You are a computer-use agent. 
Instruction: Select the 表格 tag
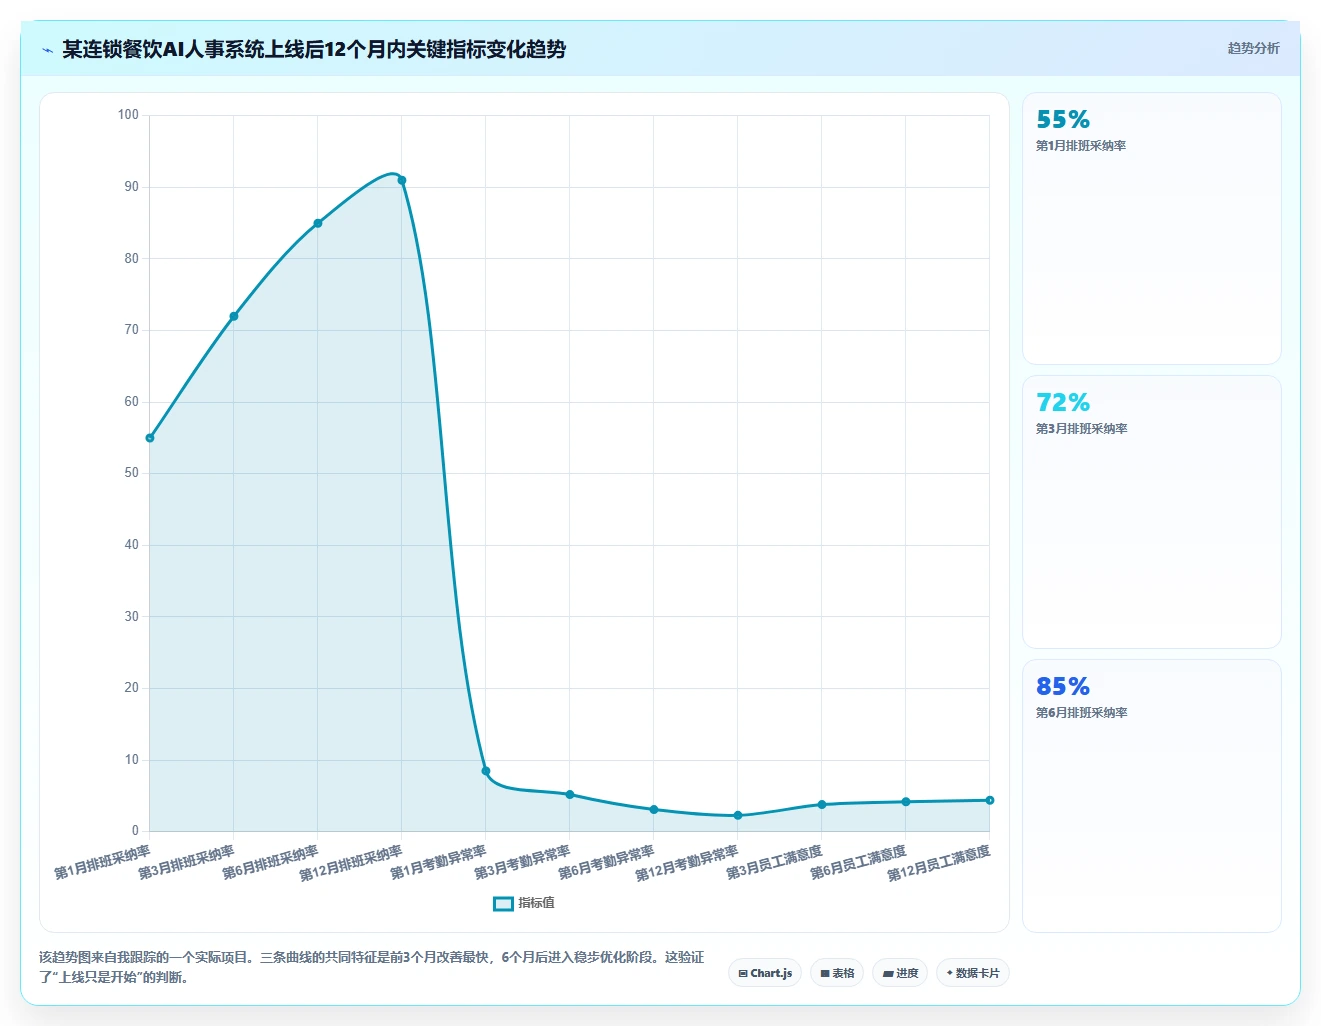837,973
